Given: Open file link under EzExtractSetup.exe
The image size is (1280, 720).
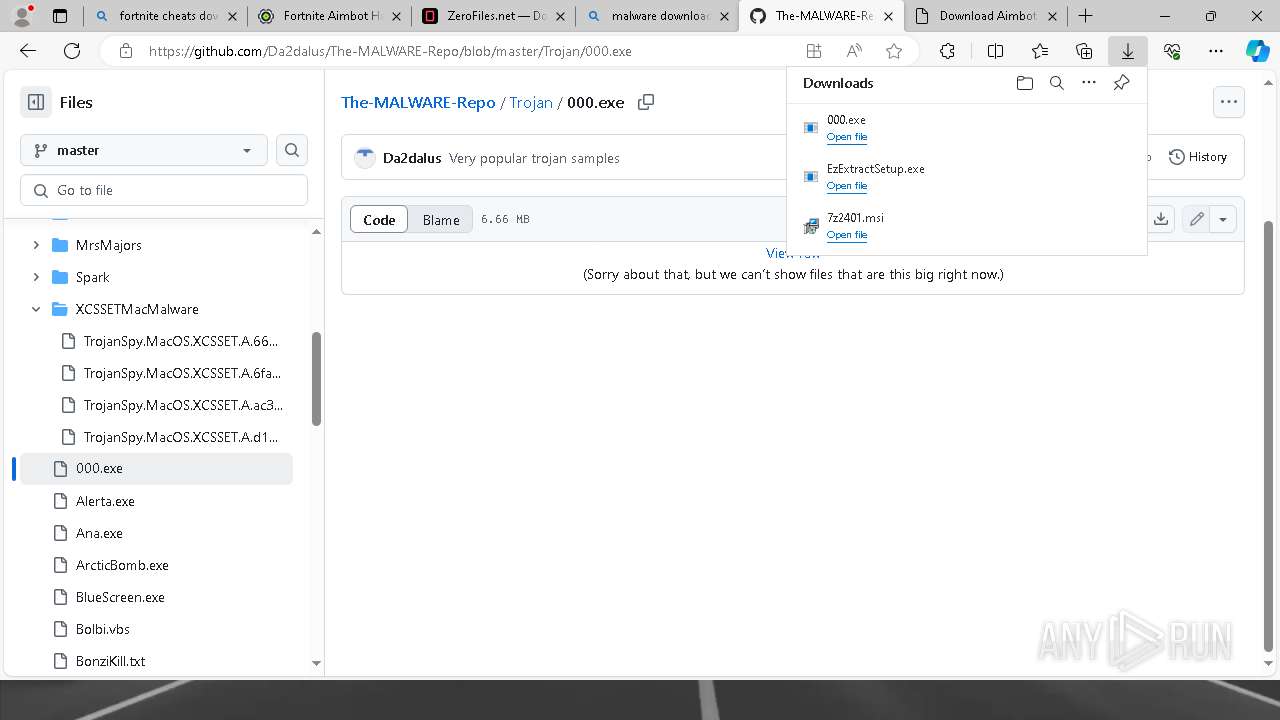Looking at the screenshot, I should pos(847,186).
